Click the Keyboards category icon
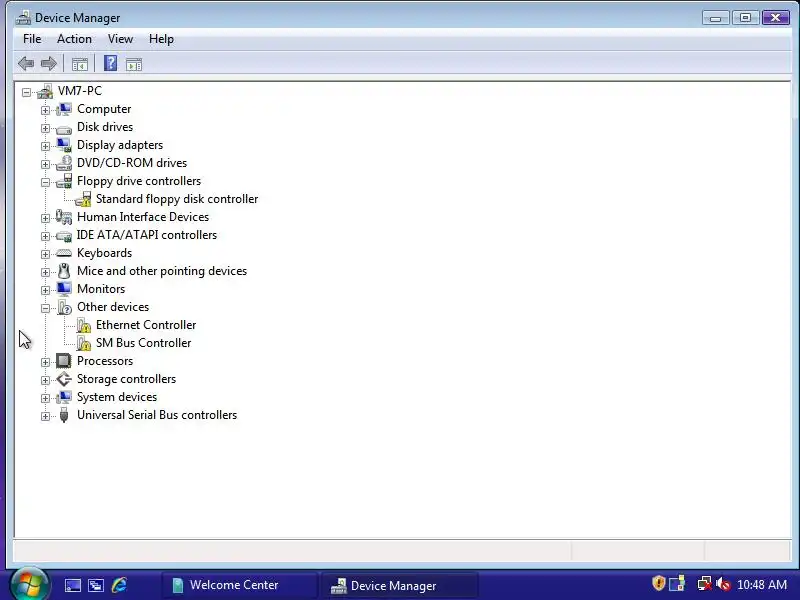This screenshot has height=600, width=800. [x=64, y=253]
